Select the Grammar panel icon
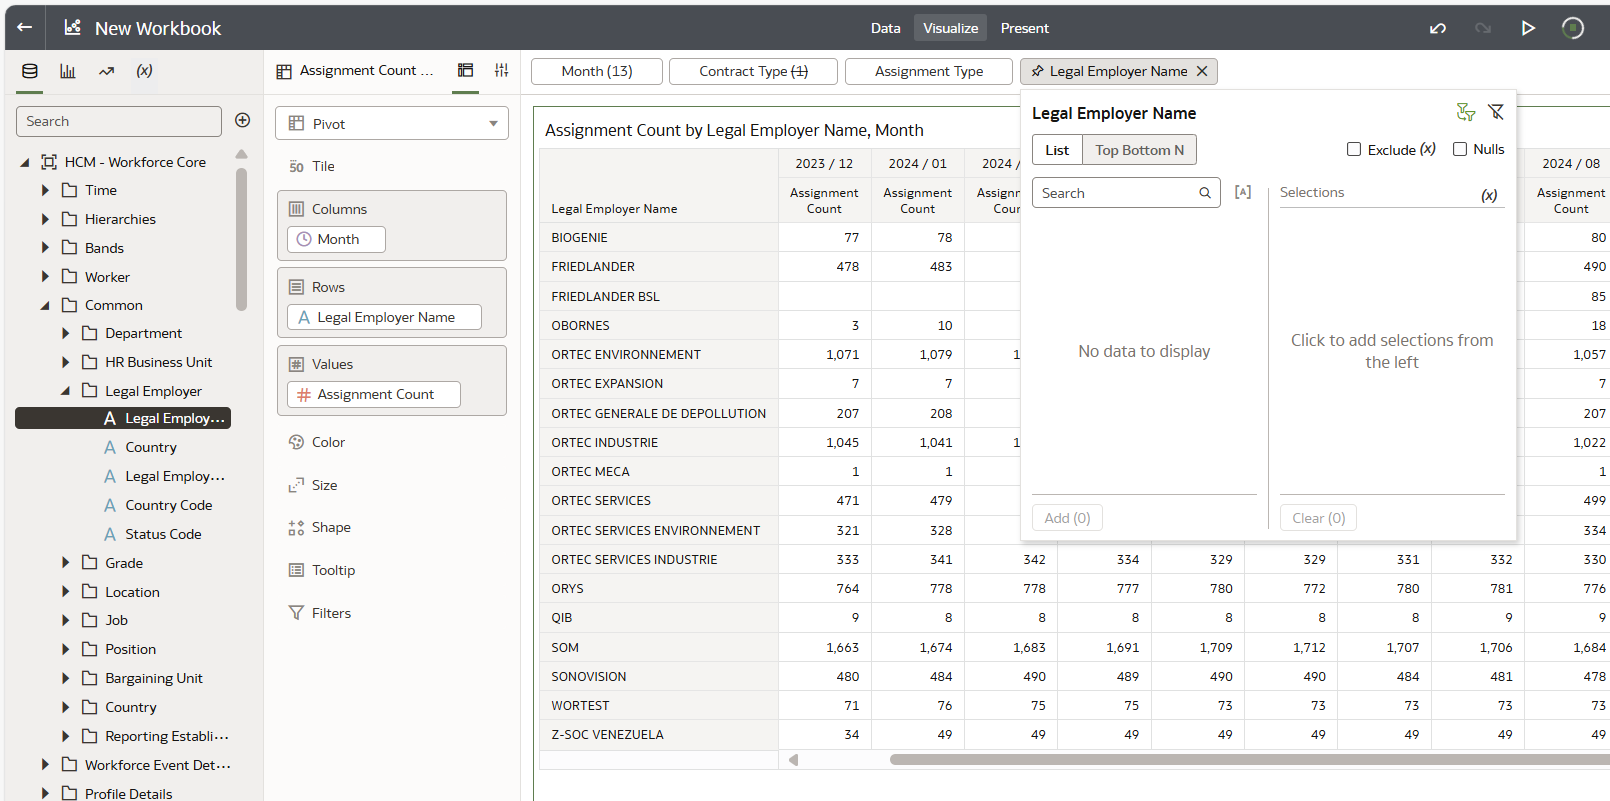Image resolution: width=1610 pixels, height=801 pixels. pyautogui.click(x=465, y=70)
